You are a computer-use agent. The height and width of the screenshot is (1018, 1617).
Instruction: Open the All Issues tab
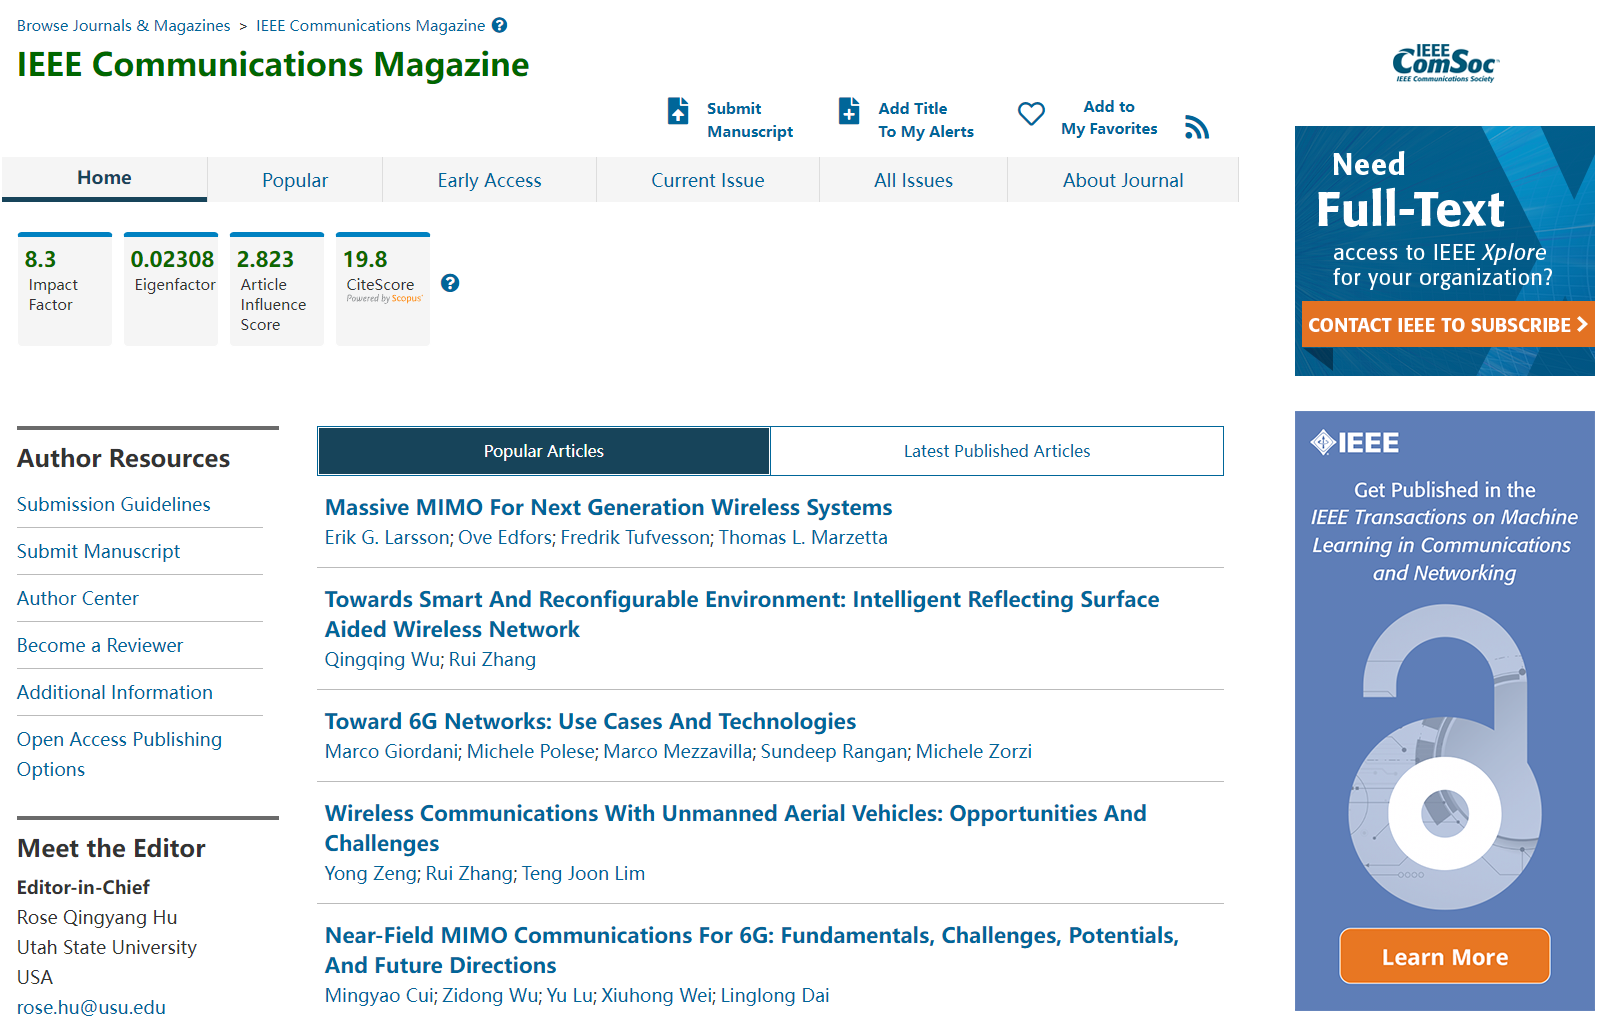(913, 180)
